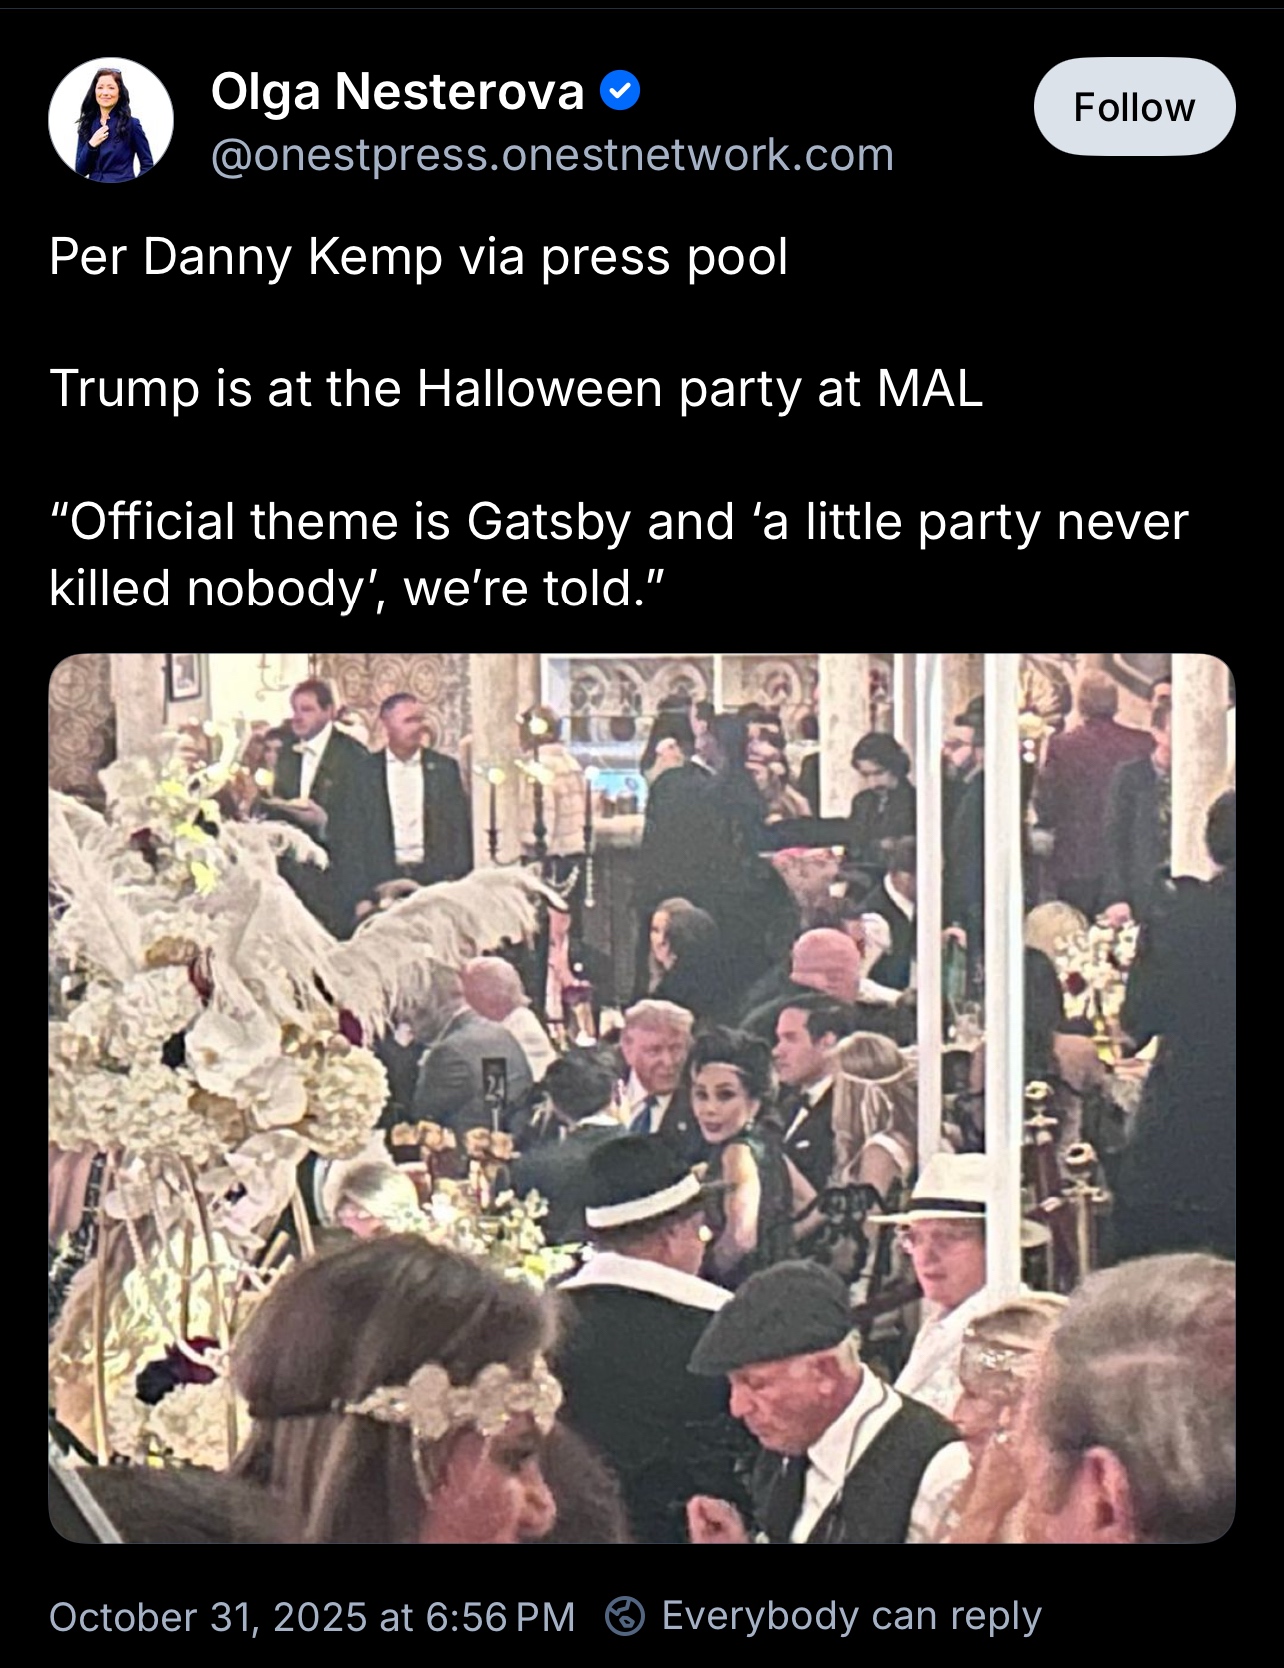
Task: Open the attached party photo
Action: click(642, 1098)
